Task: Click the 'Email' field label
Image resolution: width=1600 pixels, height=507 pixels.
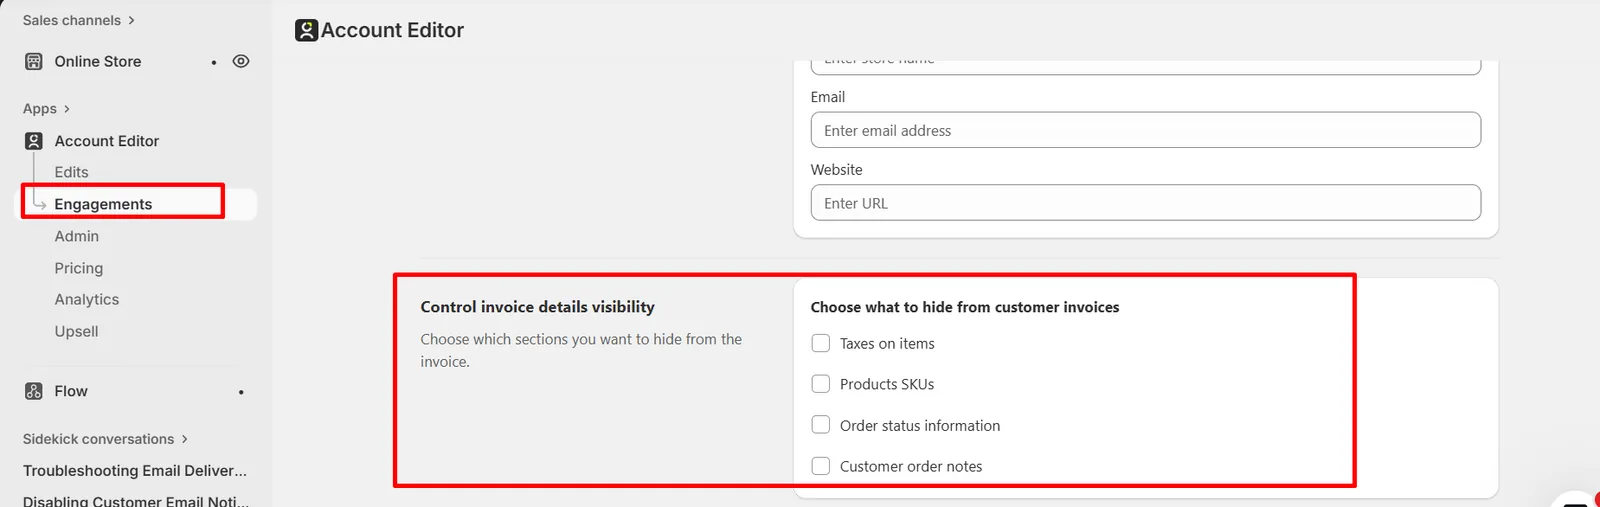Action: pos(828,97)
